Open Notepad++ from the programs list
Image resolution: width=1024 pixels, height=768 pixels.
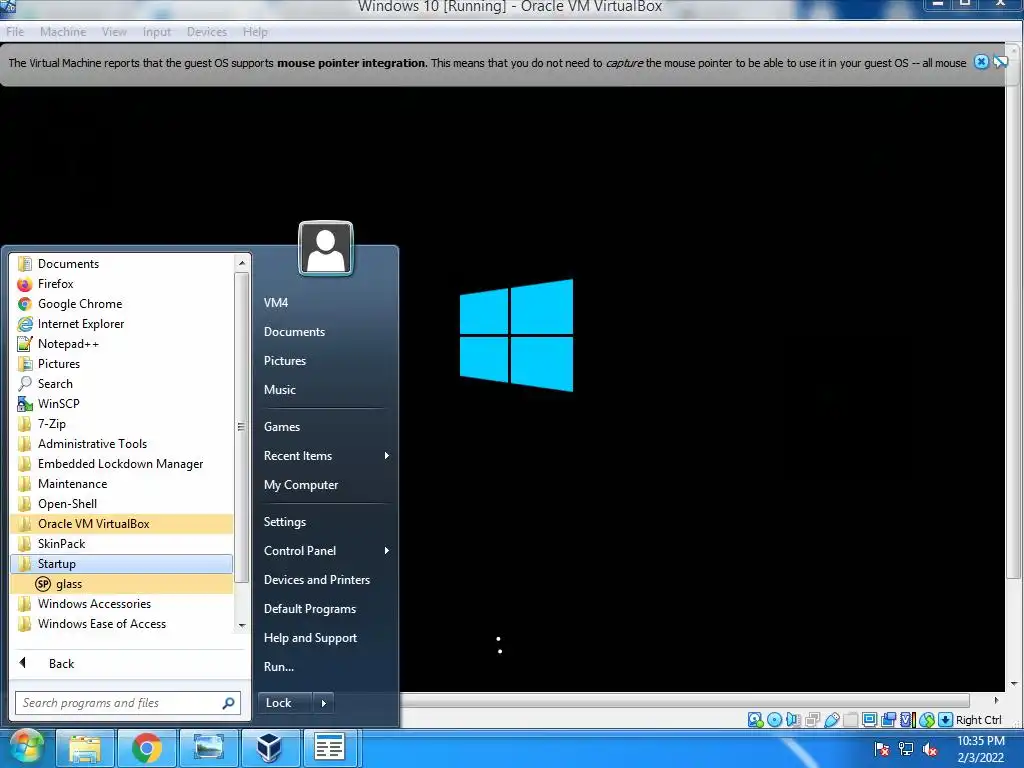pyautogui.click(x=122, y=344)
